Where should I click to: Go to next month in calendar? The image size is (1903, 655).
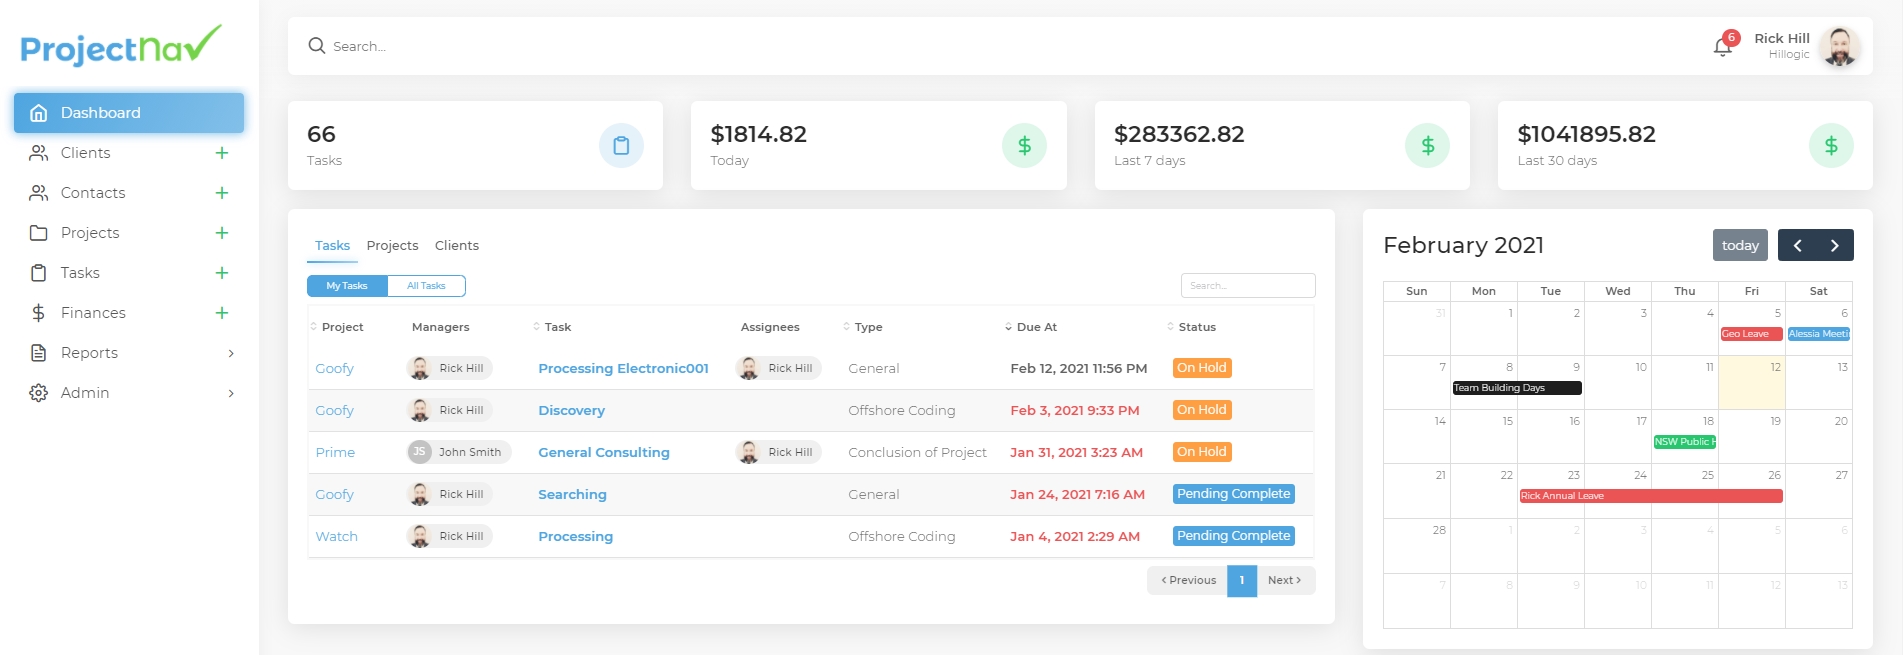[1835, 245]
